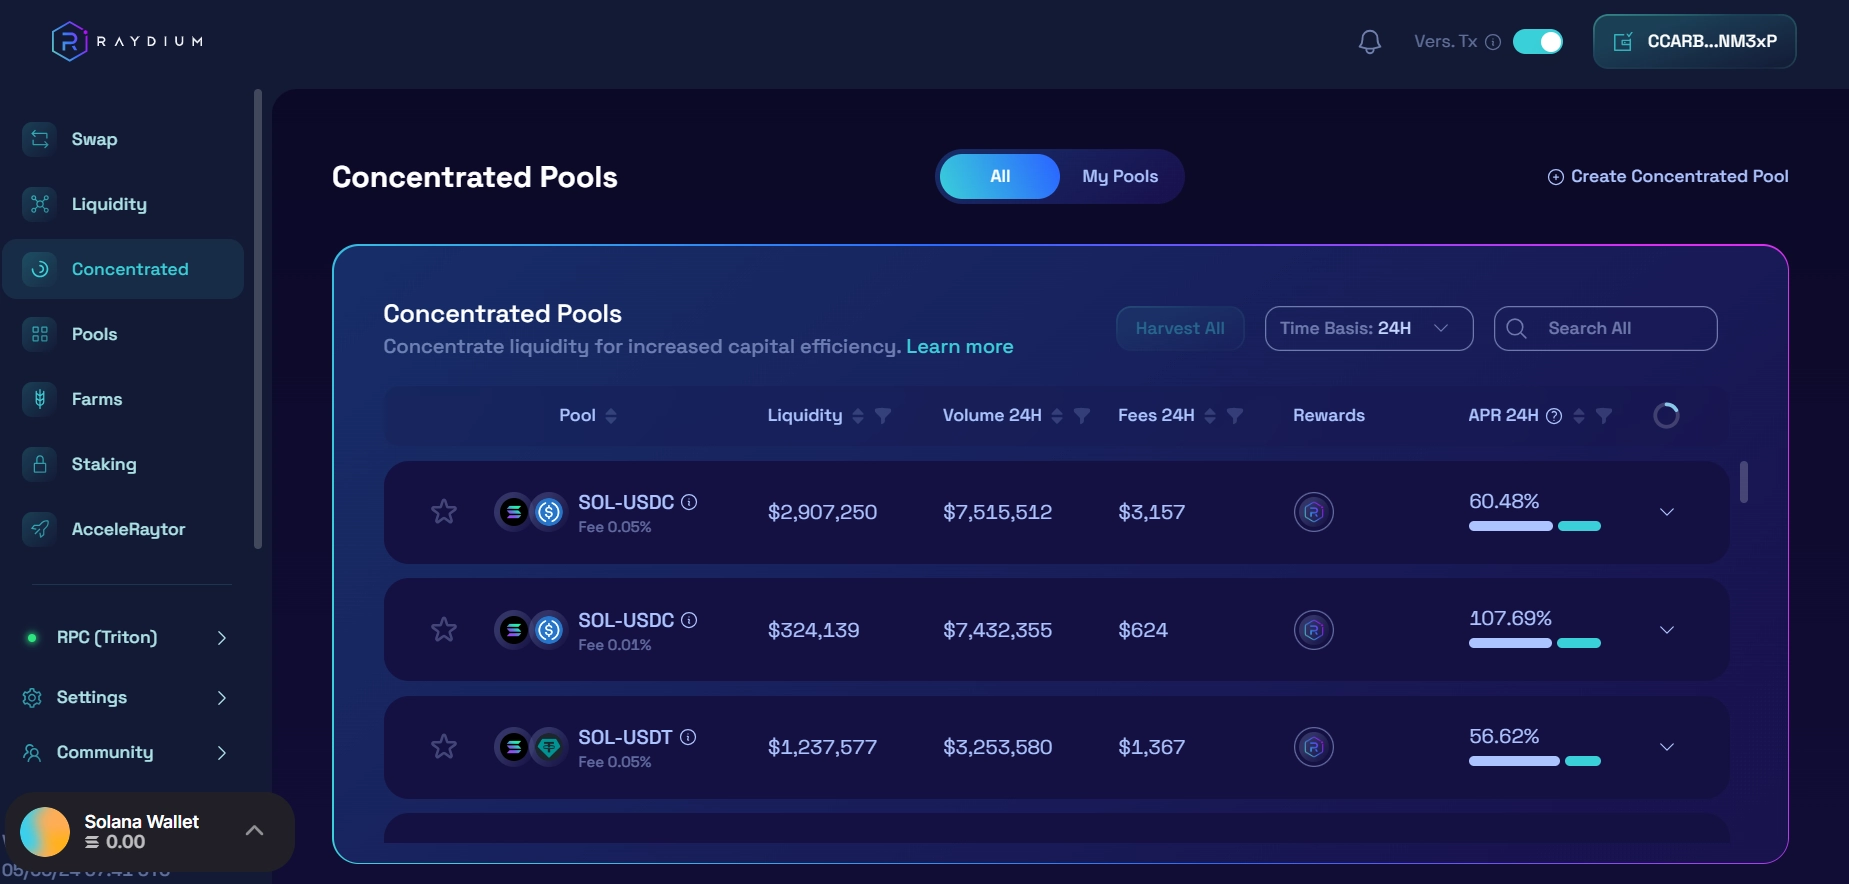This screenshot has width=1849, height=884.
Task: Sort by Liquidity column arrows
Action: click(x=858, y=416)
